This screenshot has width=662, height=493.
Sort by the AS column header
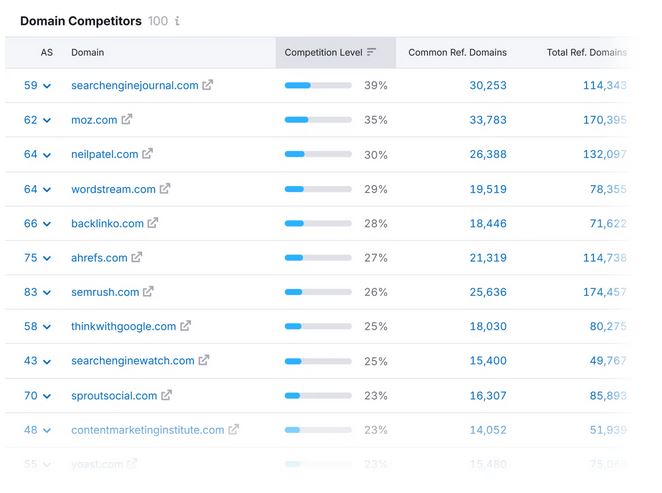pyautogui.click(x=46, y=52)
